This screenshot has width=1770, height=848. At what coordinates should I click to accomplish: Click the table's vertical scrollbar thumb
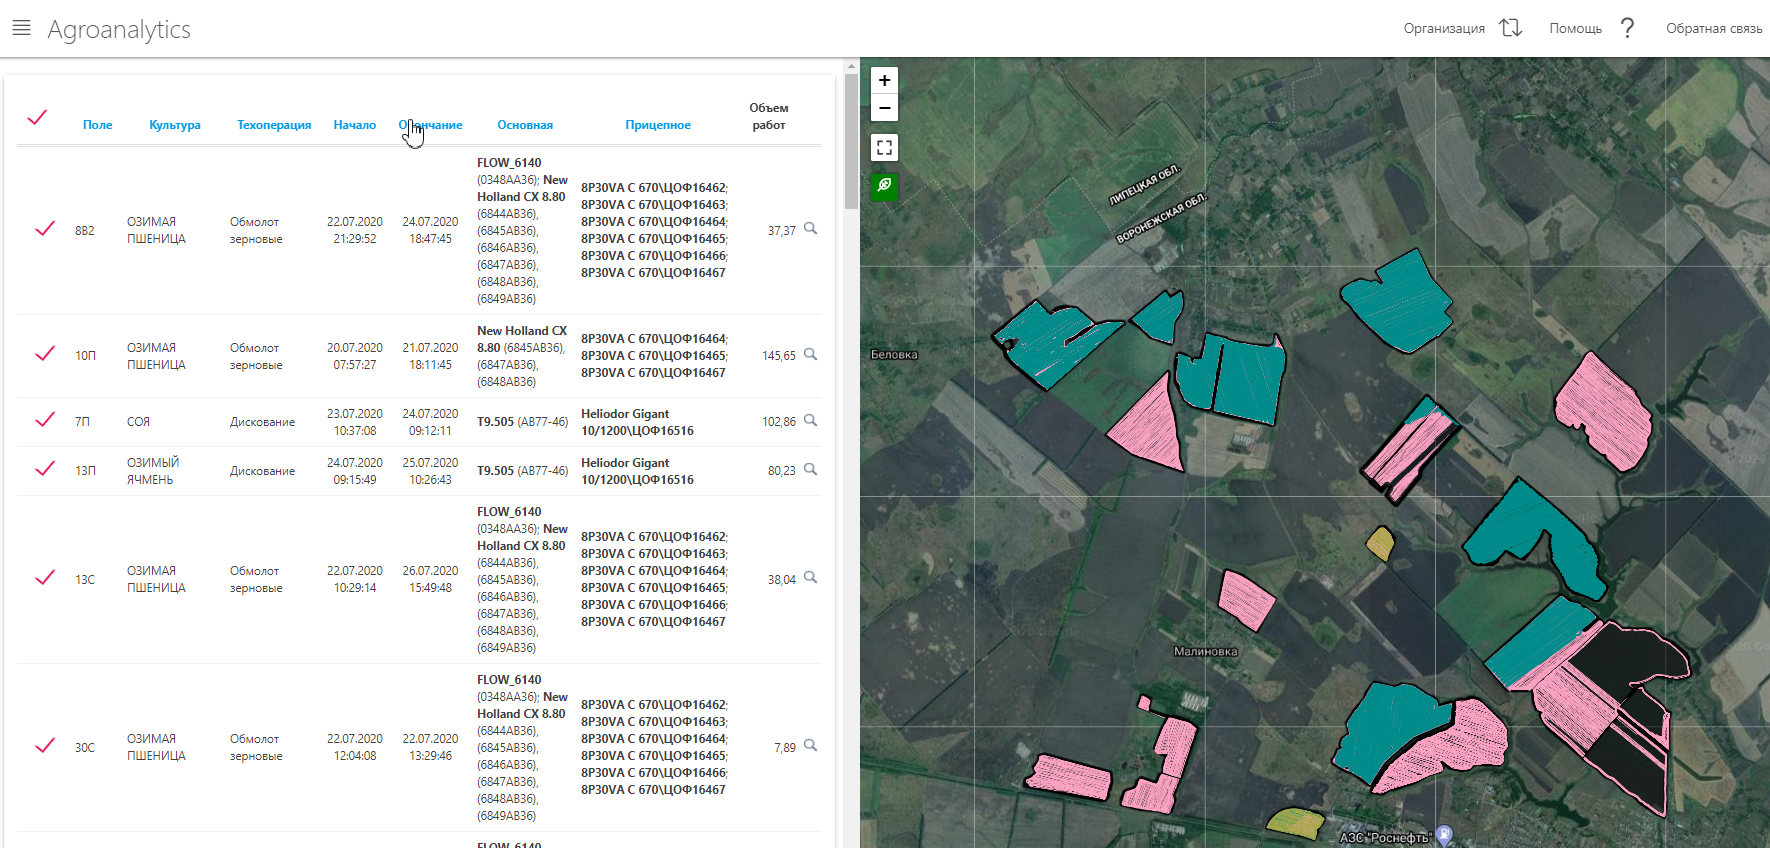tap(851, 140)
